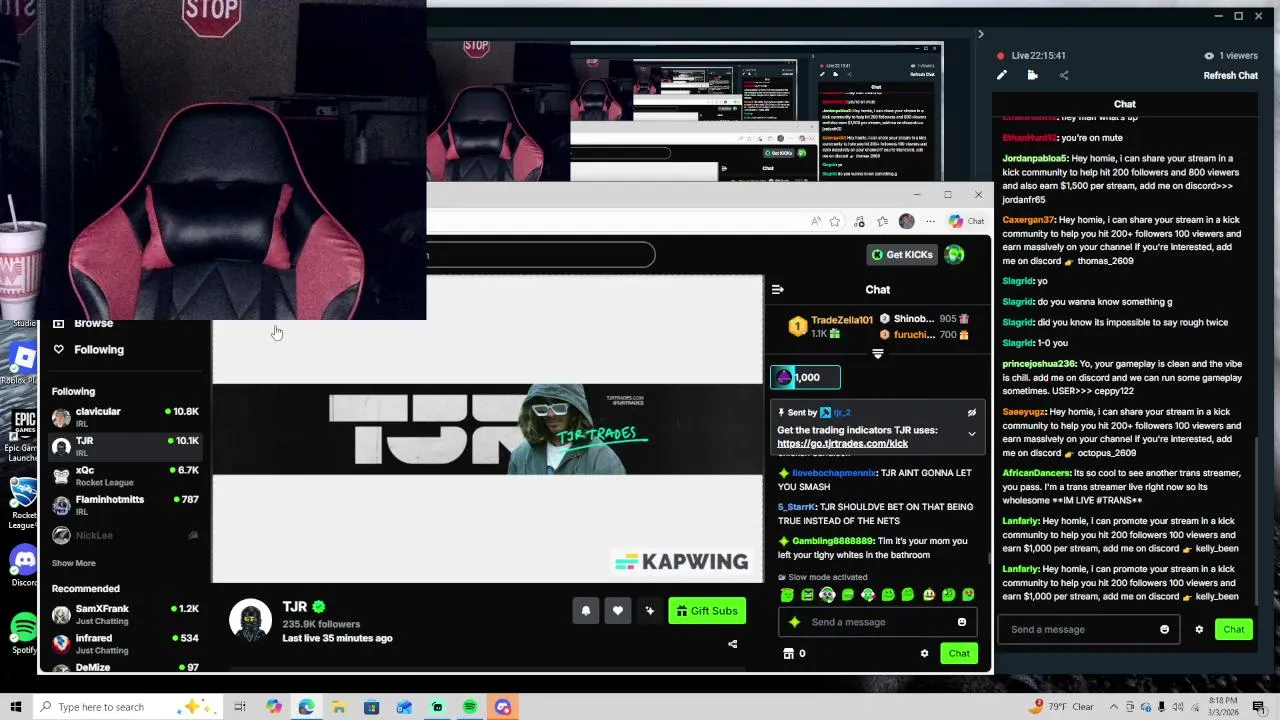This screenshot has width=1280, height=720.
Task: Select offline NickLee channel
Action: pyautogui.click(x=125, y=535)
